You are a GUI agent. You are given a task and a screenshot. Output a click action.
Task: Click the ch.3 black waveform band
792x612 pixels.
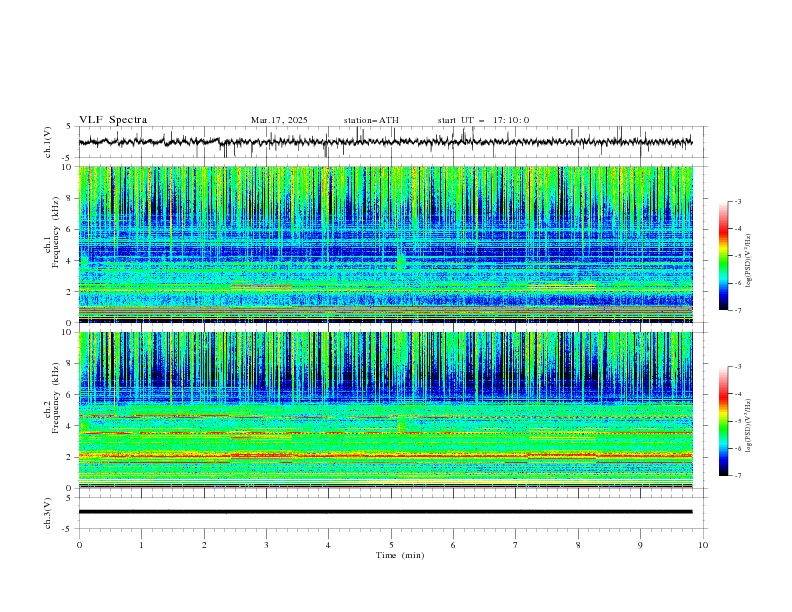(385, 512)
